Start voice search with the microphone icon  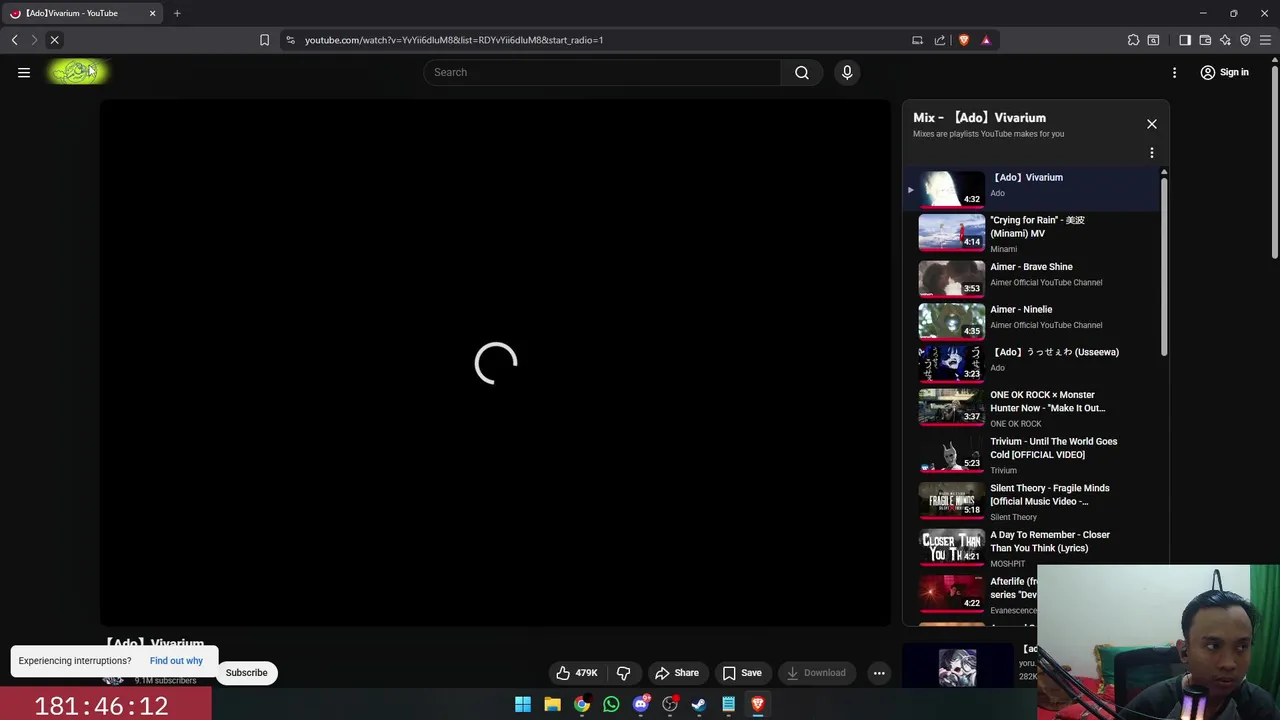point(847,72)
